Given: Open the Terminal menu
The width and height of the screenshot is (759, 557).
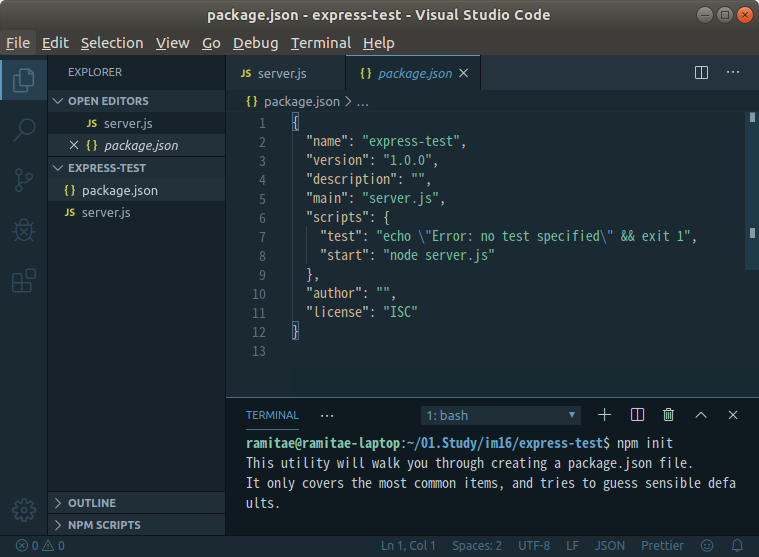Looking at the screenshot, I should (320, 43).
